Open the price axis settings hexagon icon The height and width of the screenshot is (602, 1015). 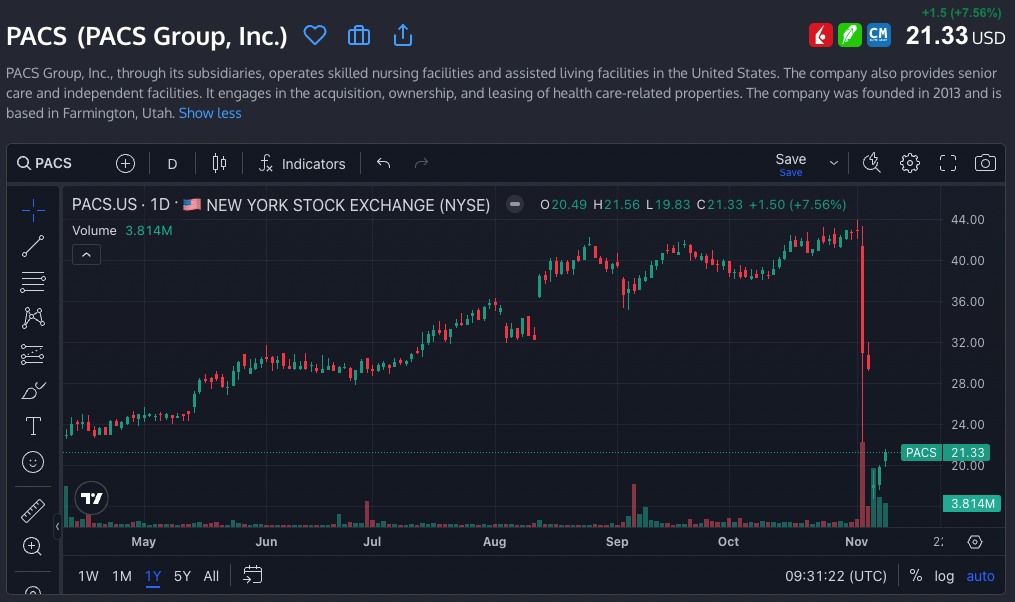[975, 542]
